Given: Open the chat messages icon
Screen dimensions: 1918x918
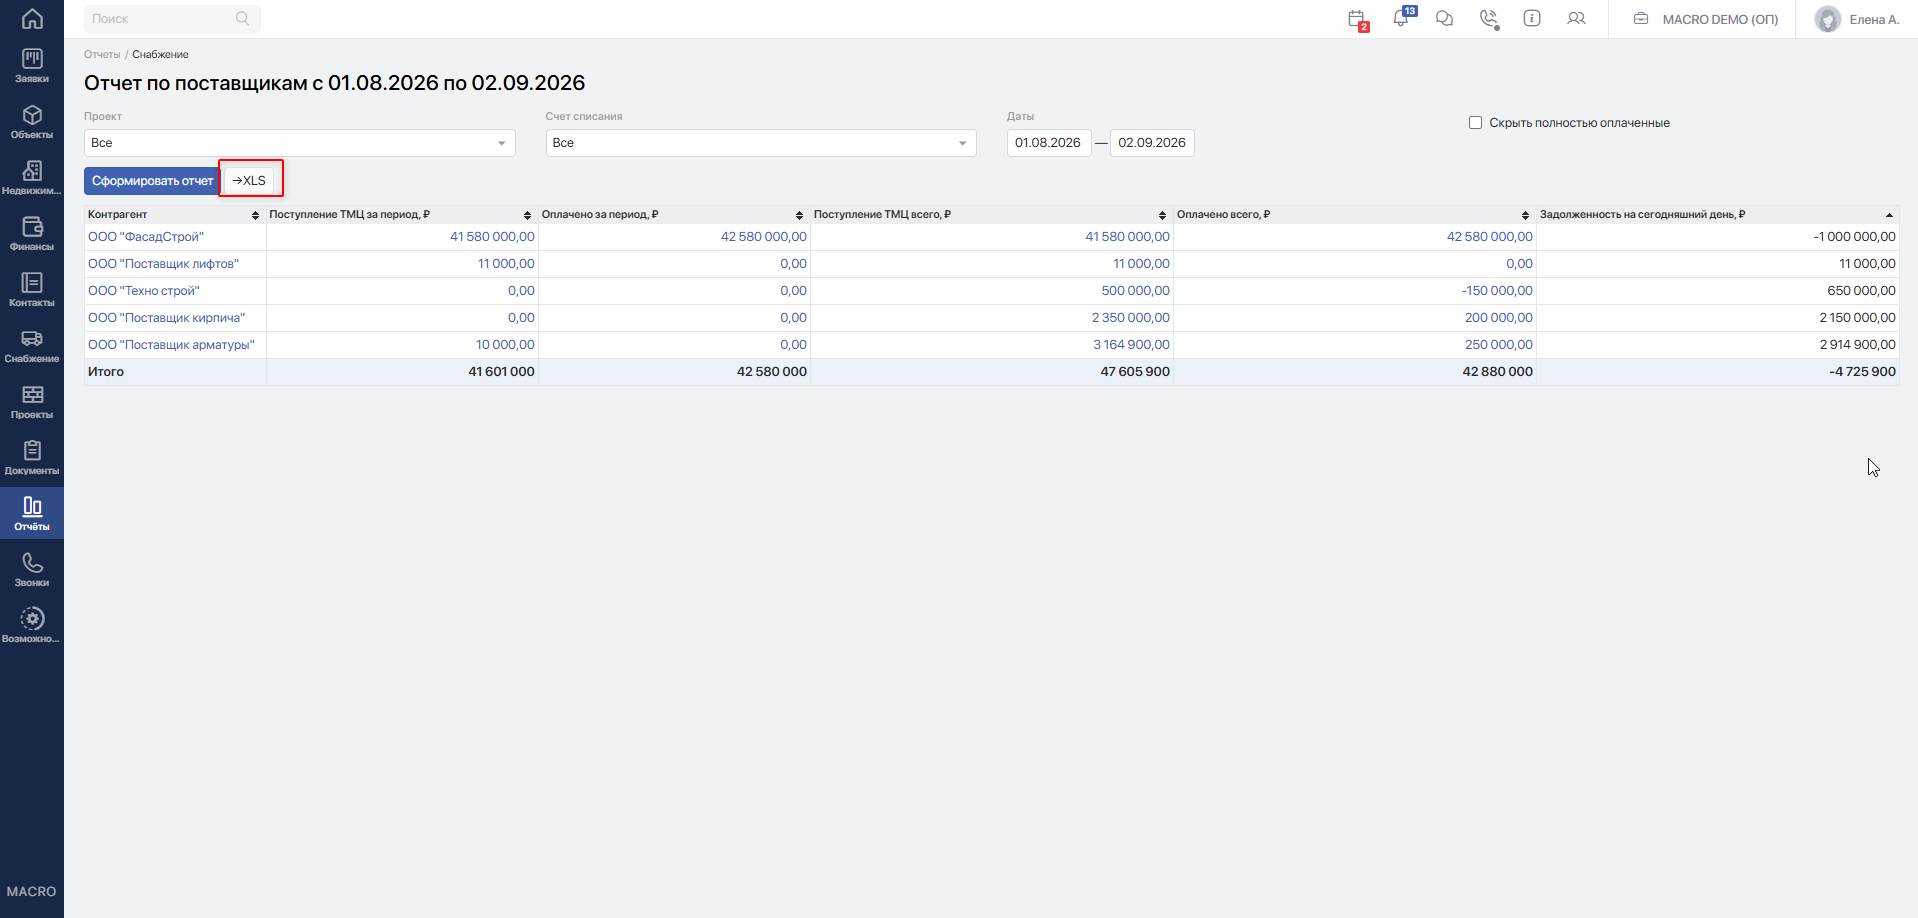Looking at the screenshot, I should [1444, 18].
